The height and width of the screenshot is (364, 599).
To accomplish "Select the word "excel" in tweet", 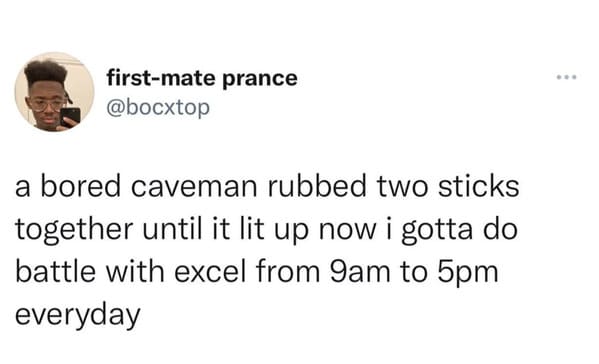I will click(209, 272).
